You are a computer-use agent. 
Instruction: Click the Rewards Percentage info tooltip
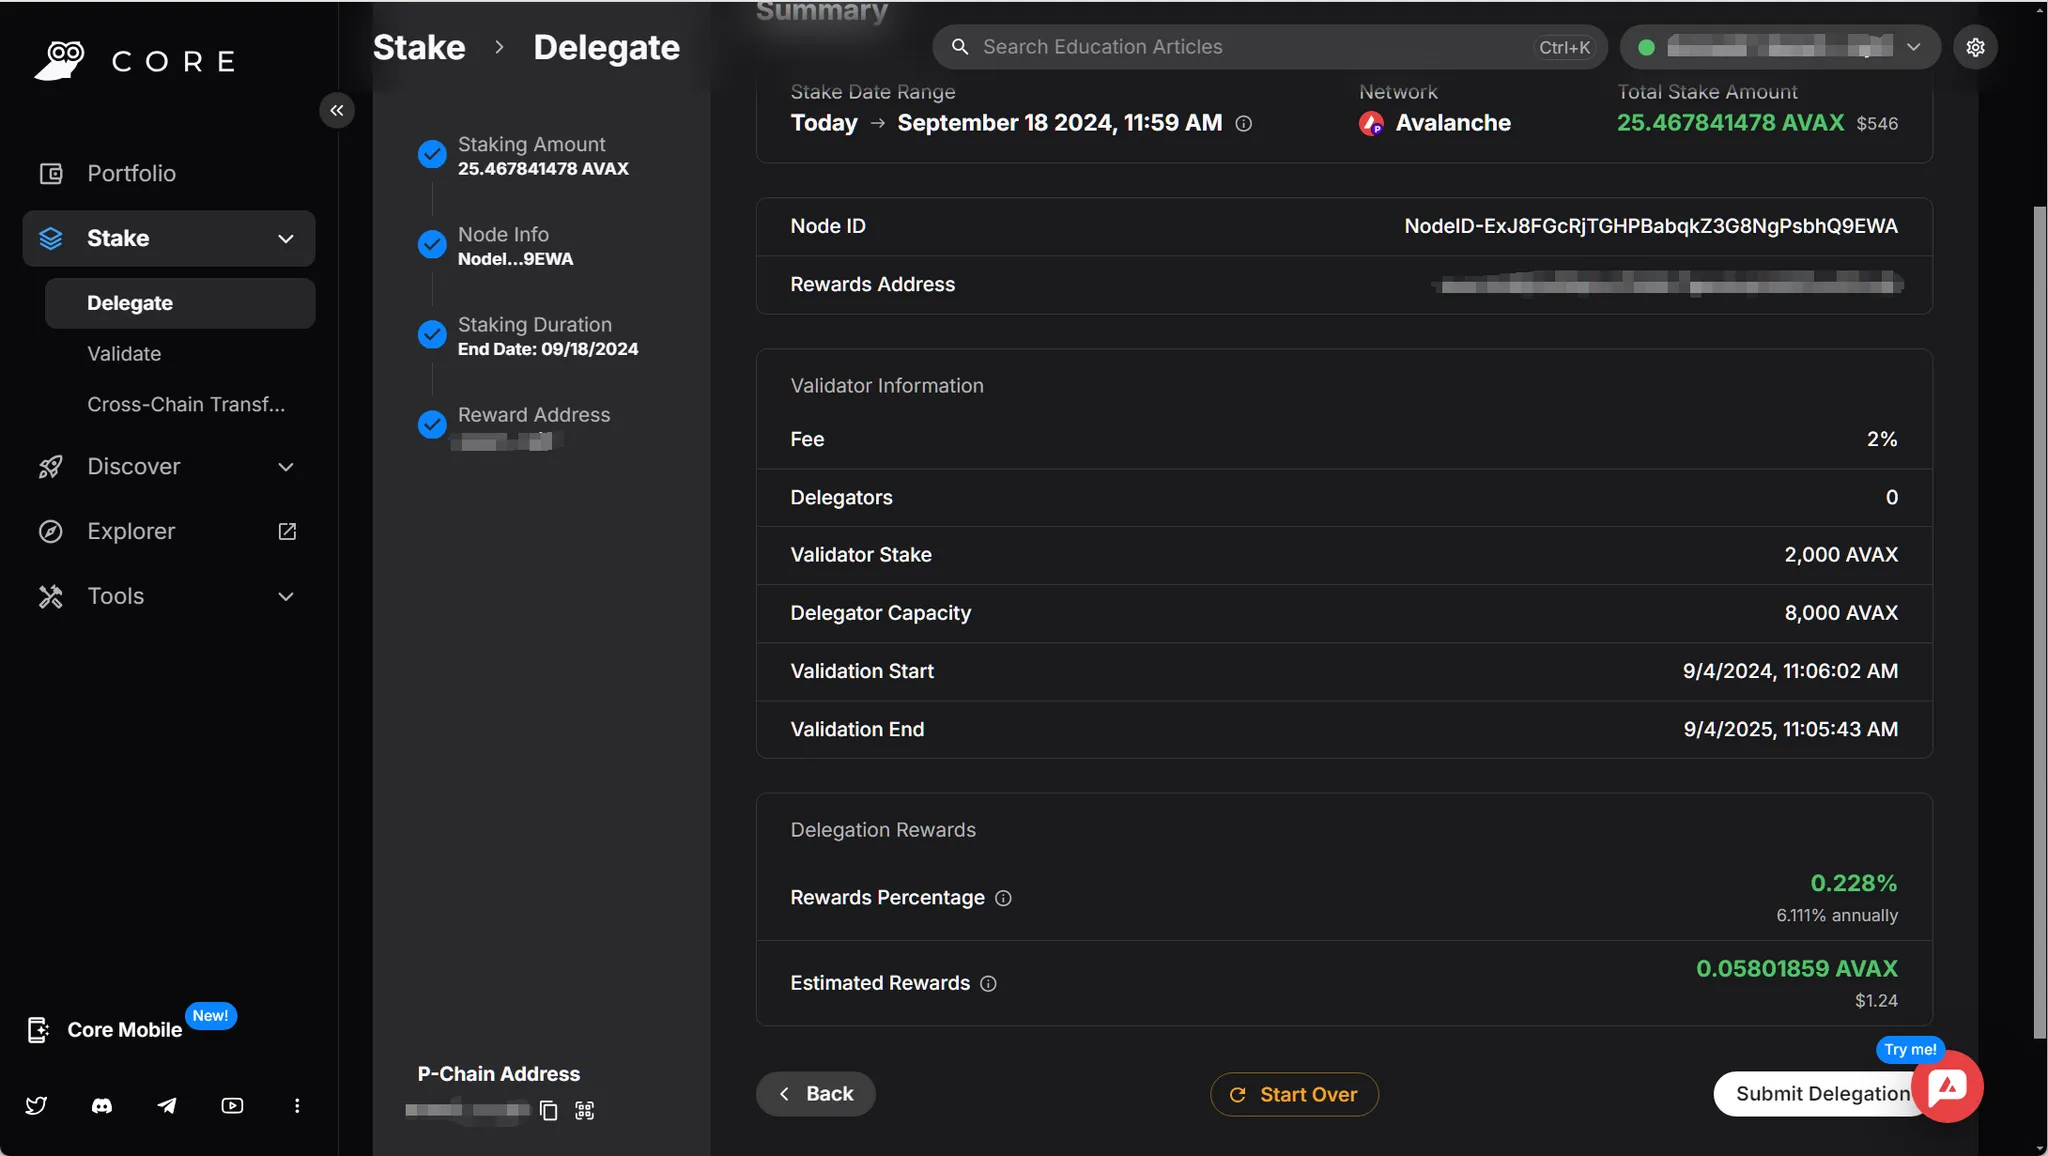pos(1003,899)
